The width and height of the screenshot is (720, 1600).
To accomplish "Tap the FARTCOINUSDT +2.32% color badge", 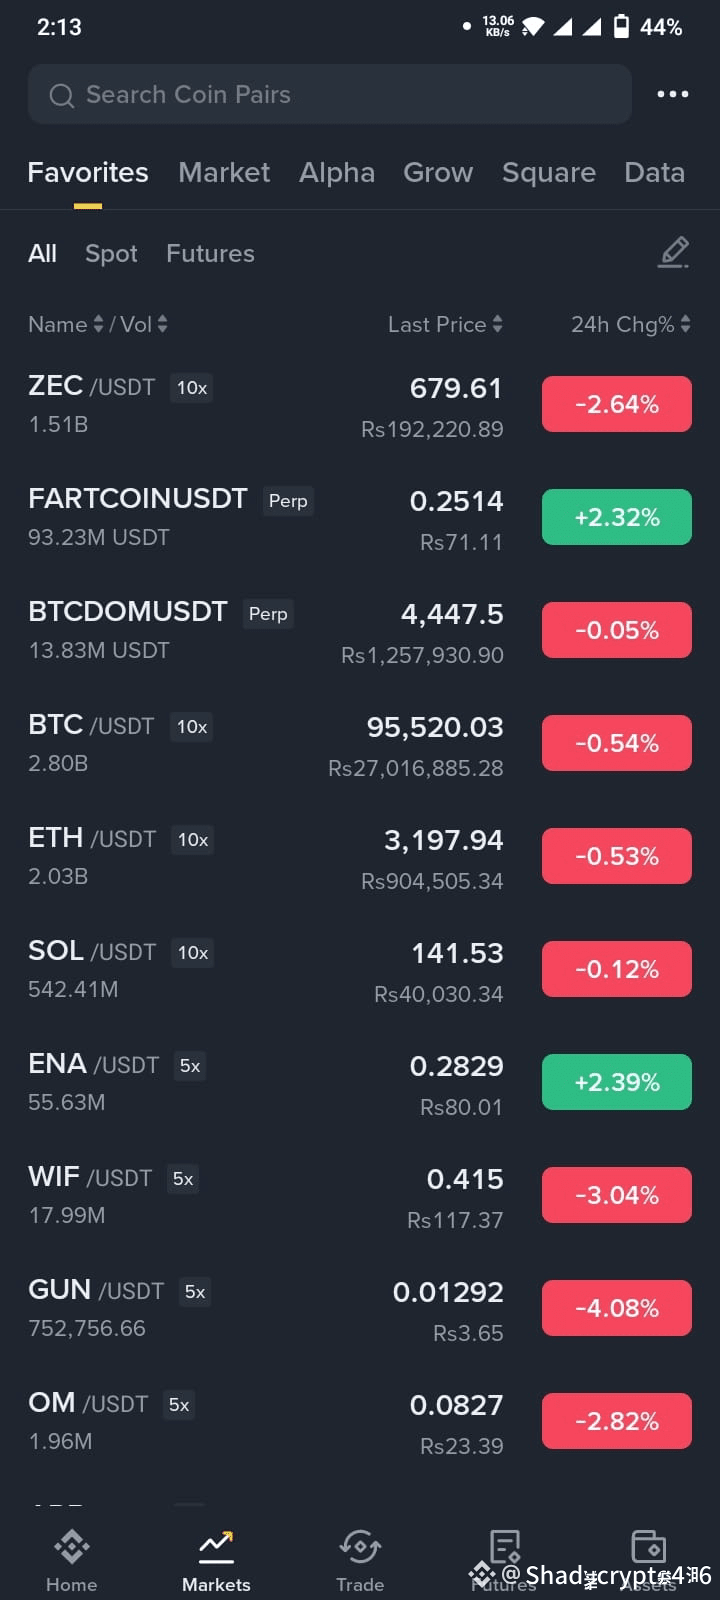I will tap(617, 517).
